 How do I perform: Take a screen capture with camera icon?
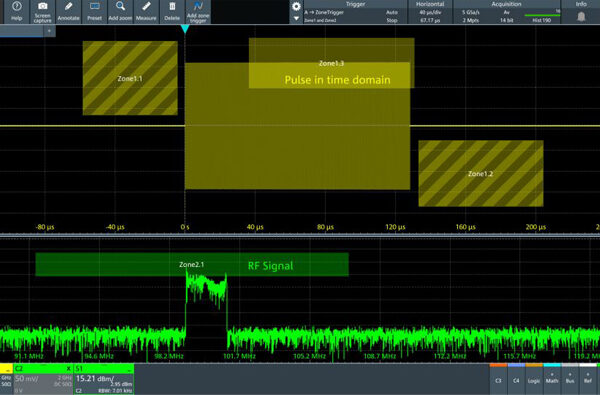[x=42, y=11]
